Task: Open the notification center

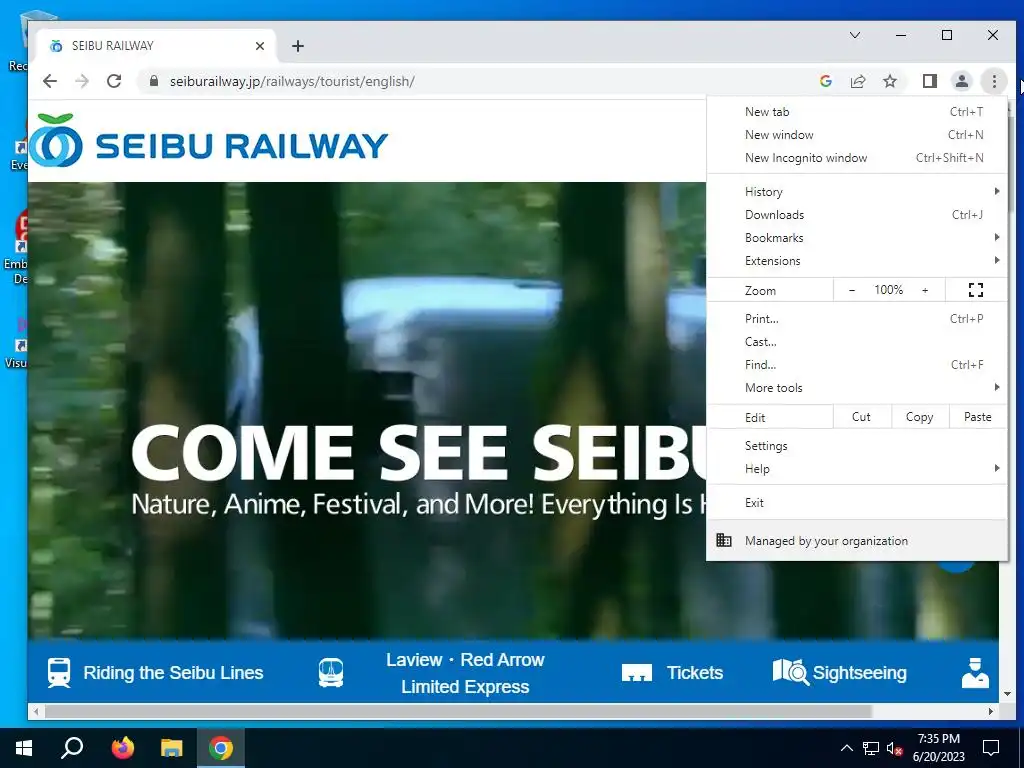Action: click(991, 748)
